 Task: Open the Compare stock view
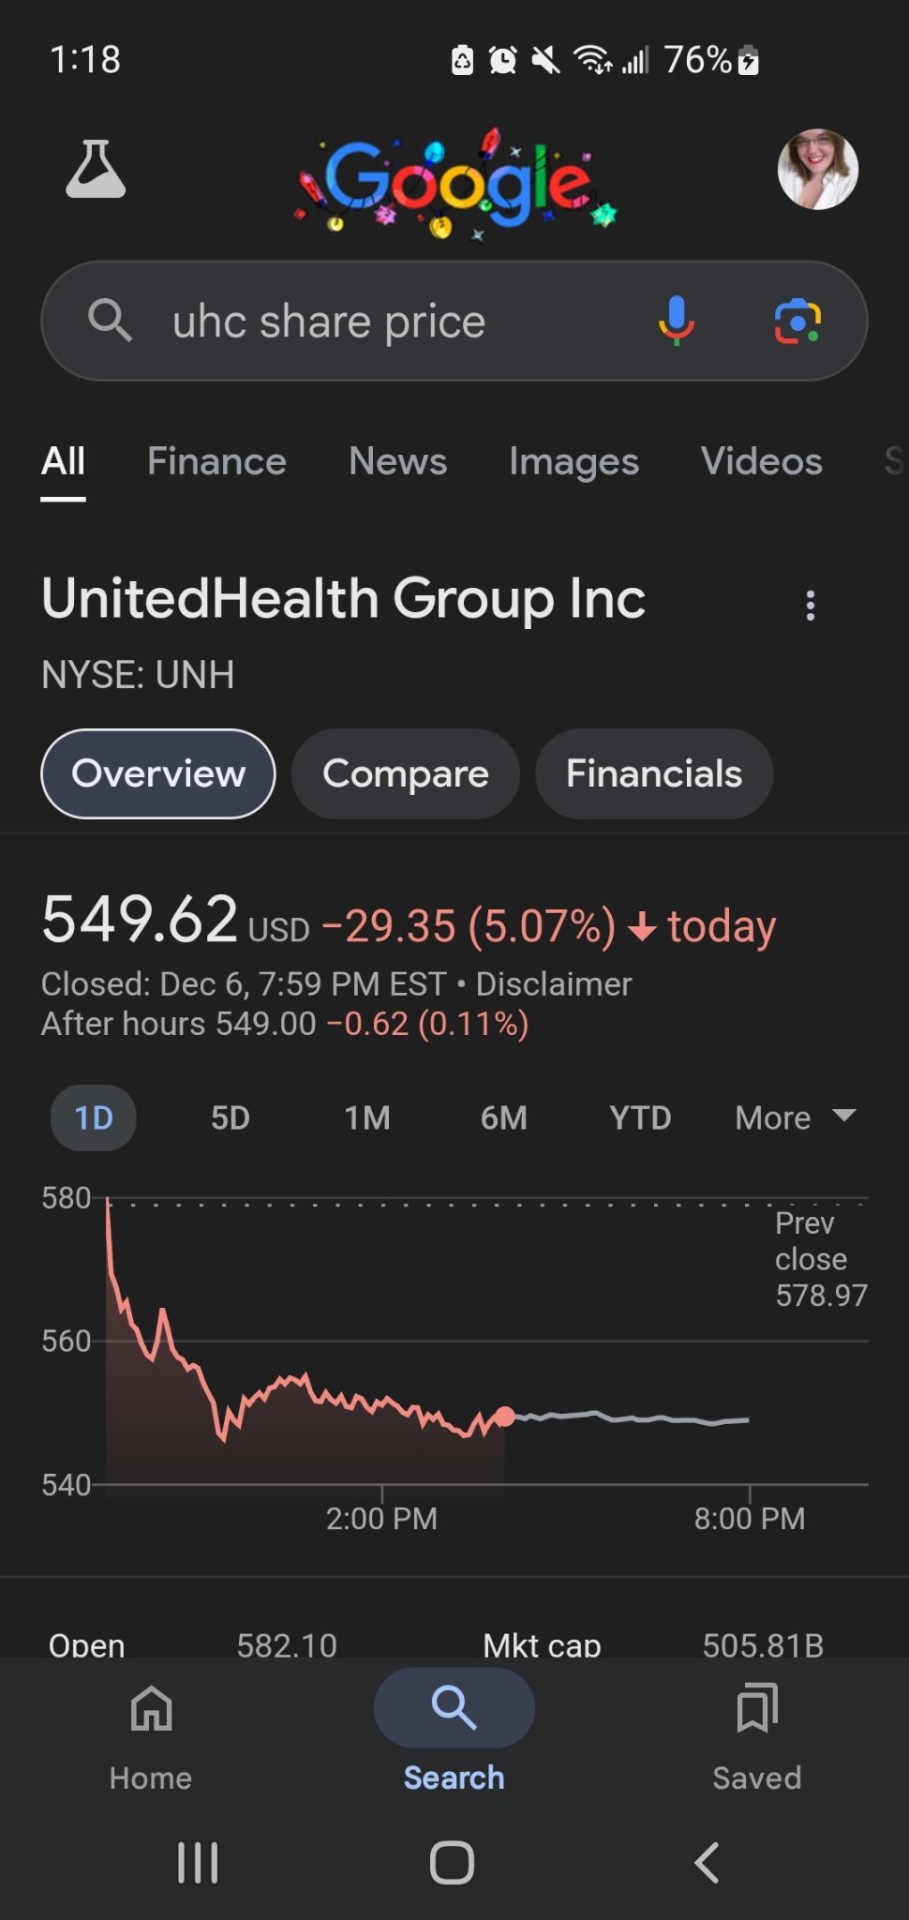(405, 774)
